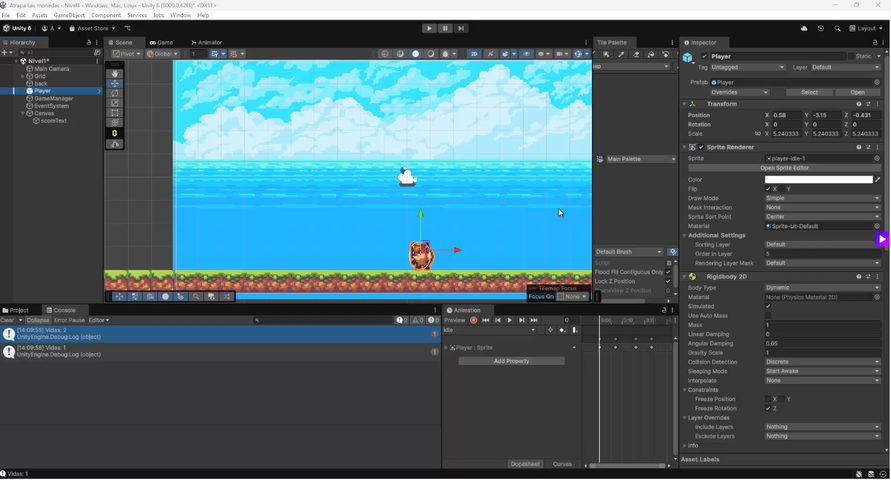Select the Scale tool in scene toolbar

tap(115, 103)
